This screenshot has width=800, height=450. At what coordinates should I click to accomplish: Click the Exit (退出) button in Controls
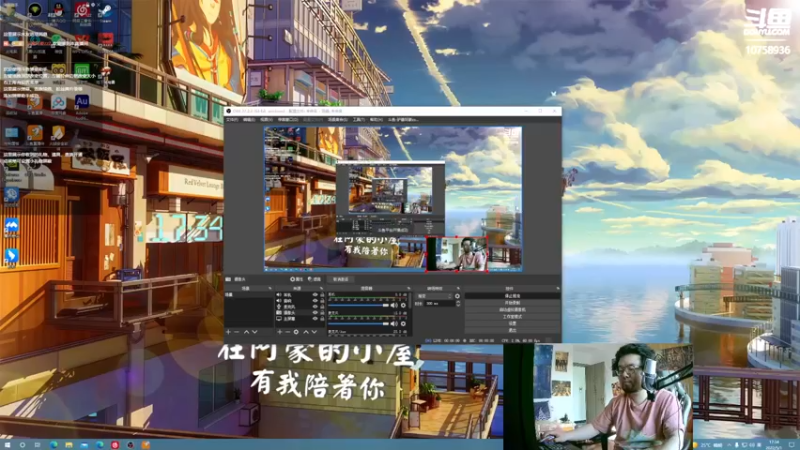(512, 330)
